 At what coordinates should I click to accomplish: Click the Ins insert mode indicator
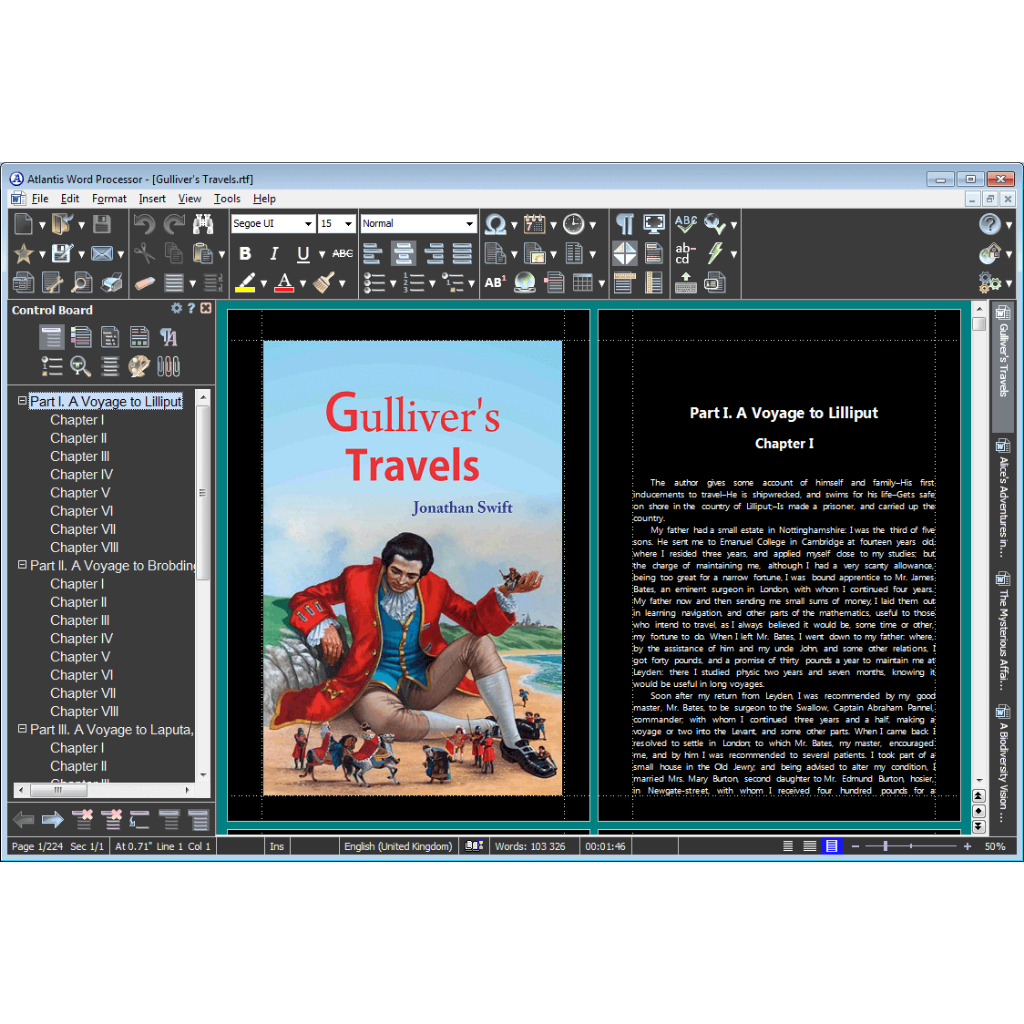click(x=277, y=846)
